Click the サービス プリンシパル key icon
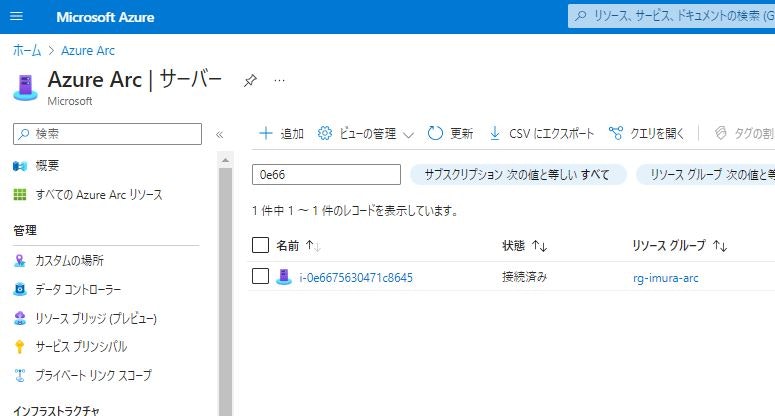This screenshot has height=416, width=775. coord(20,347)
